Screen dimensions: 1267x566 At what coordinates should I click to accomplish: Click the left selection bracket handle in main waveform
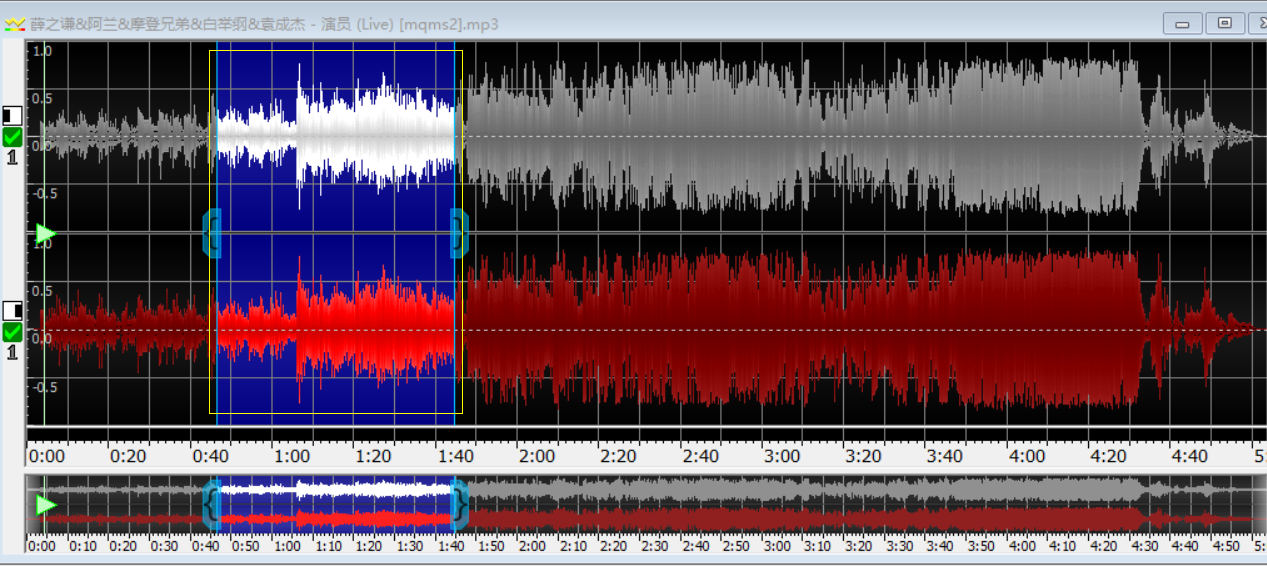pos(211,233)
